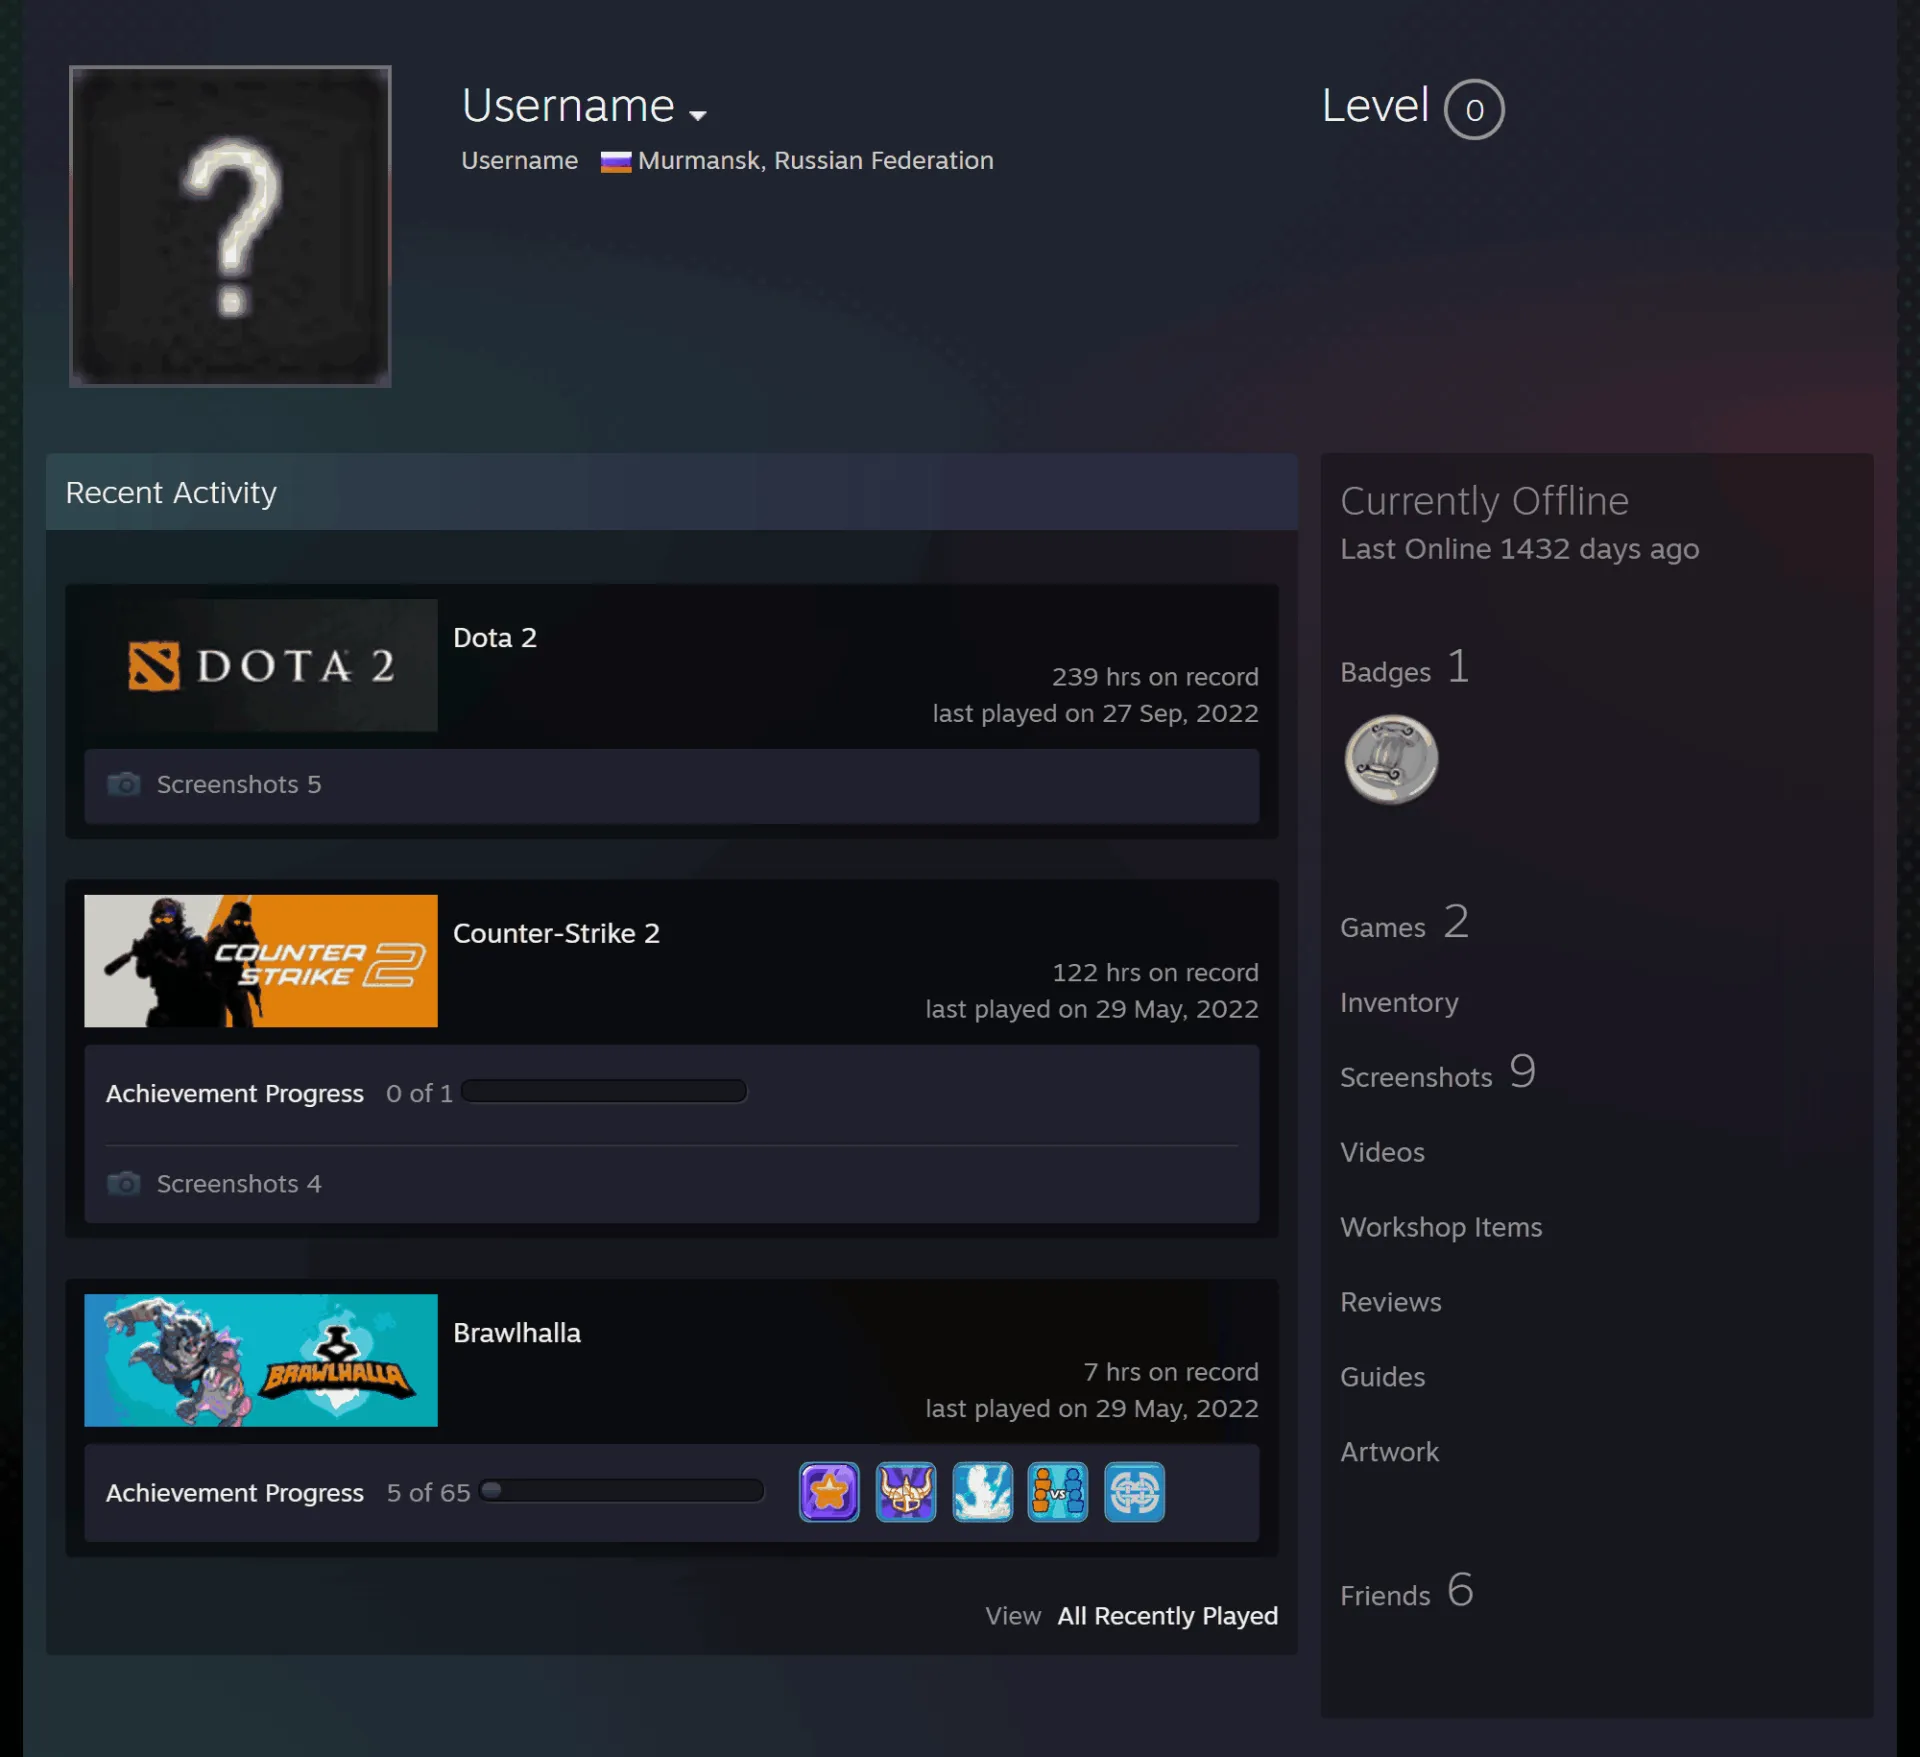The height and width of the screenshot is (1757, 1920).
Task: Open the Dota 2 game banner
Action: tap(261, 665)
